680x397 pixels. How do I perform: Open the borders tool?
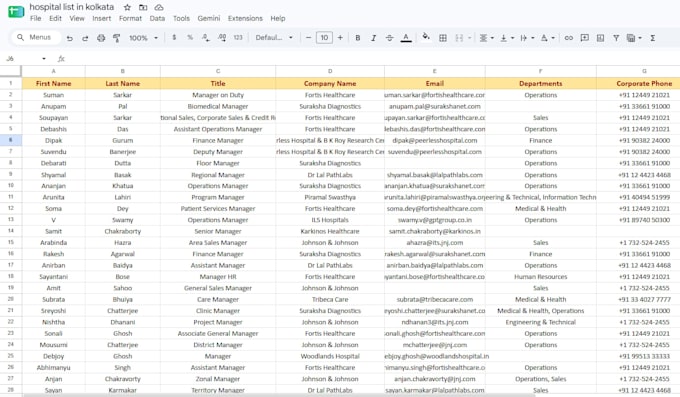(443, 38)
